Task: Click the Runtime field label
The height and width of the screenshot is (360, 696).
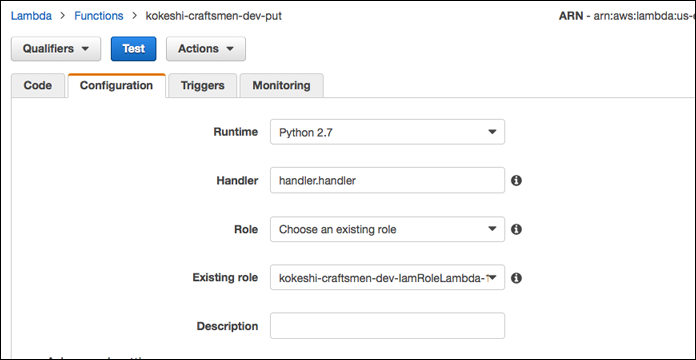Action: (236, 132)
